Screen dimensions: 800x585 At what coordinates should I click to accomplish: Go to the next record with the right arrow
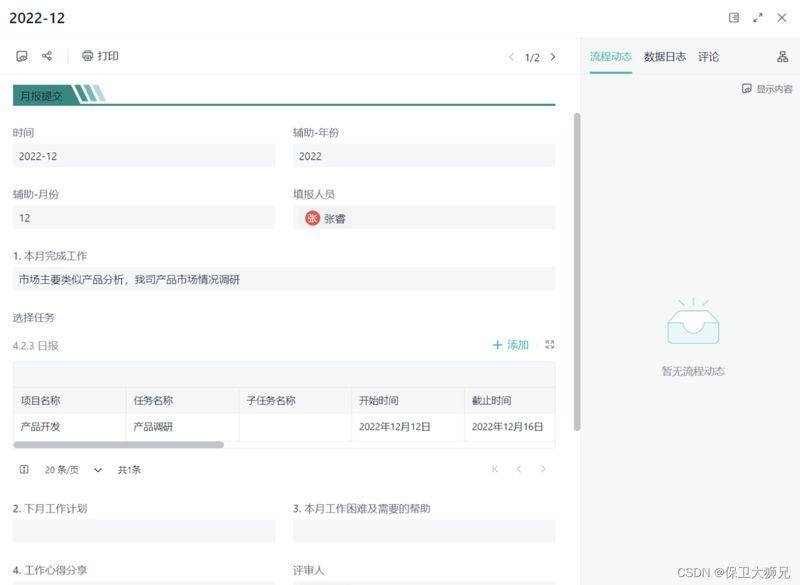[553, 57]
